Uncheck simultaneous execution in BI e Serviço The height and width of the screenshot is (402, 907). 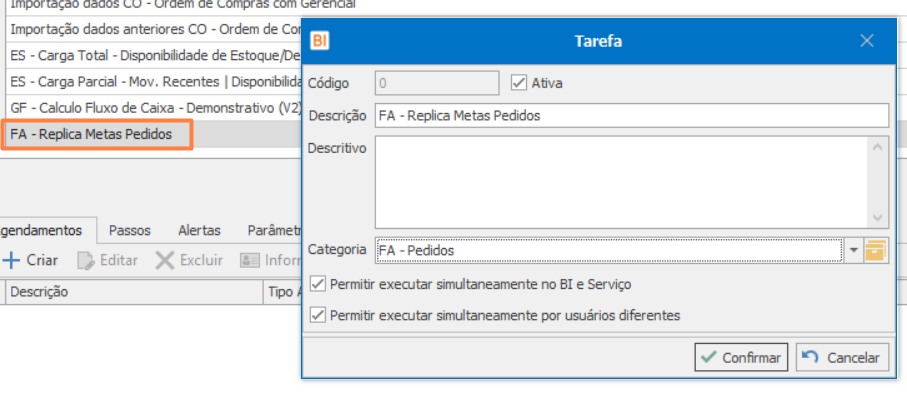[x=318, y=284]
